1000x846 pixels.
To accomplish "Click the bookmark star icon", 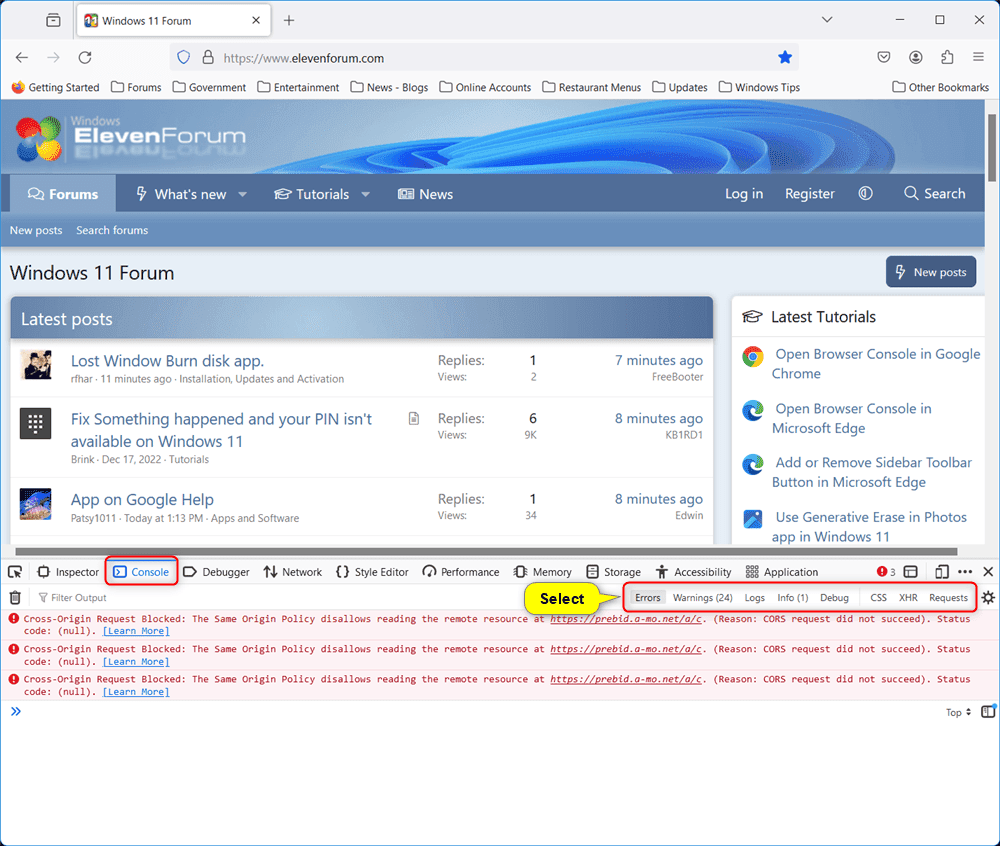I will [785, 58].
